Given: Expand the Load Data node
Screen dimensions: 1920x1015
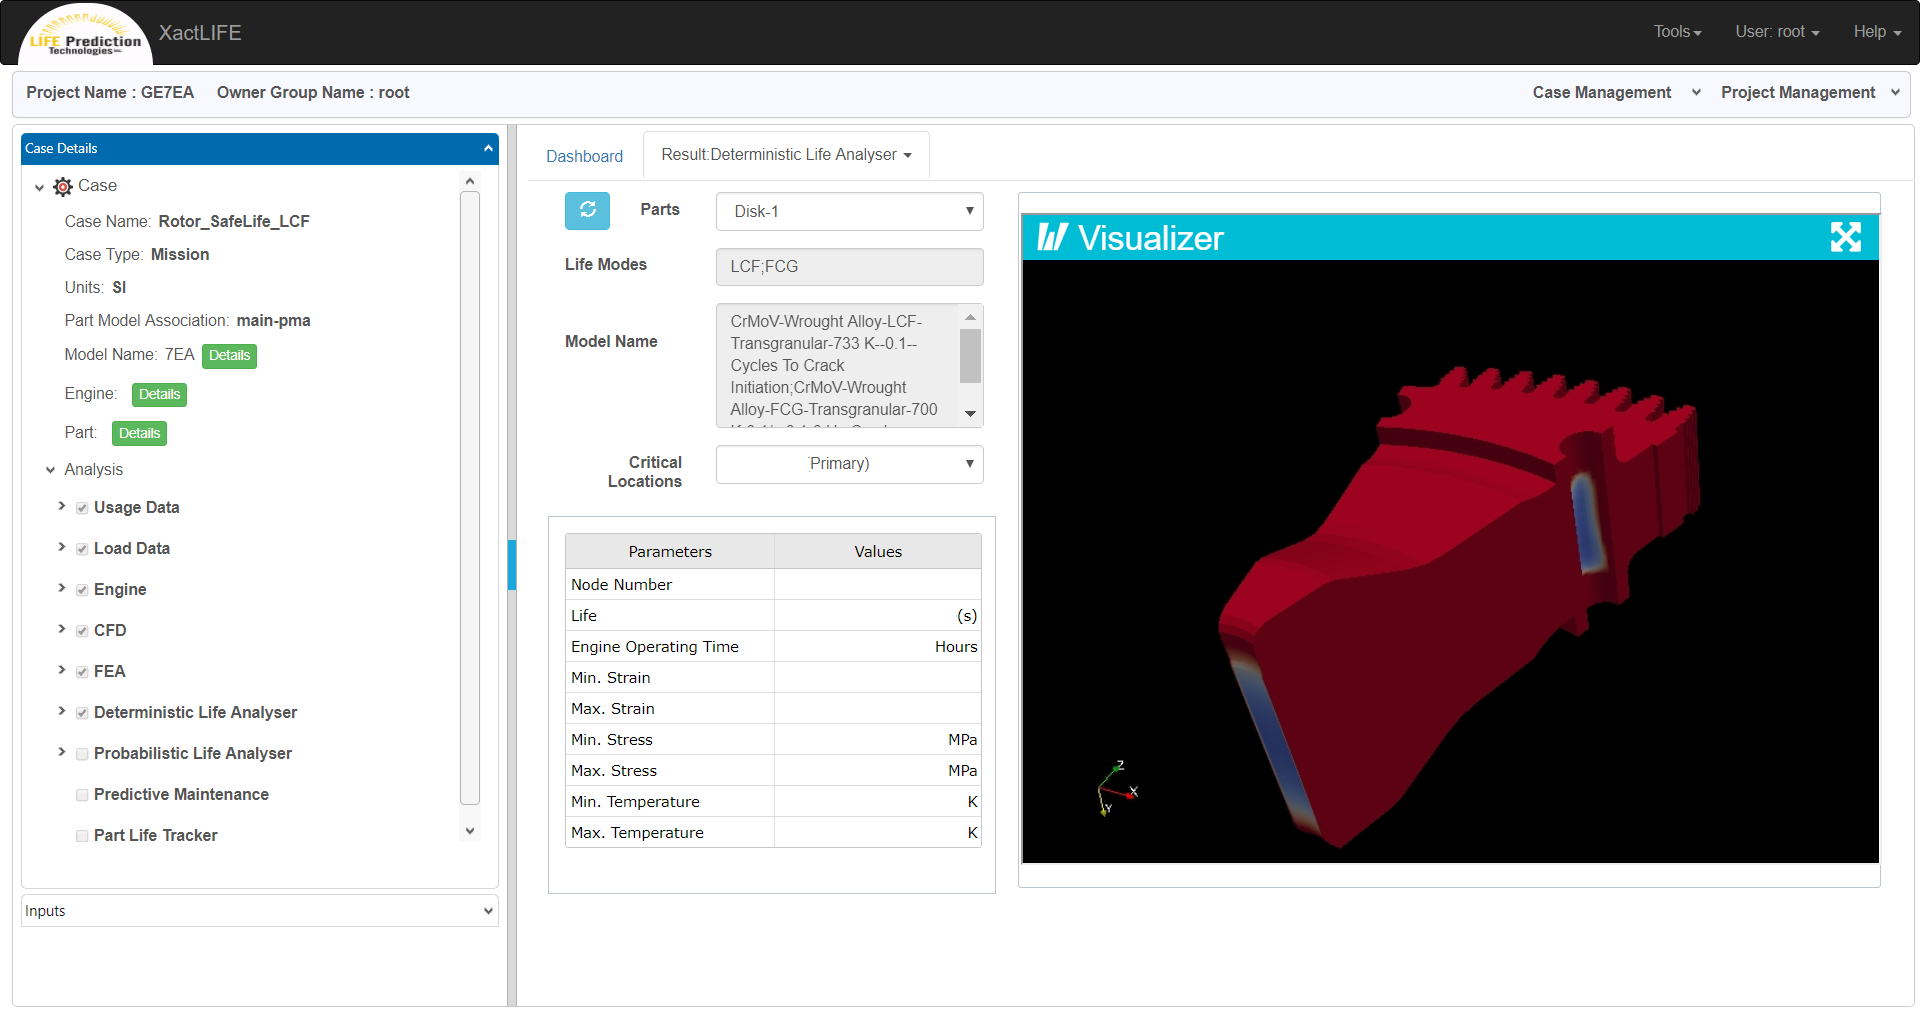Looking at the screenshot, I should (x=62, y=547).
